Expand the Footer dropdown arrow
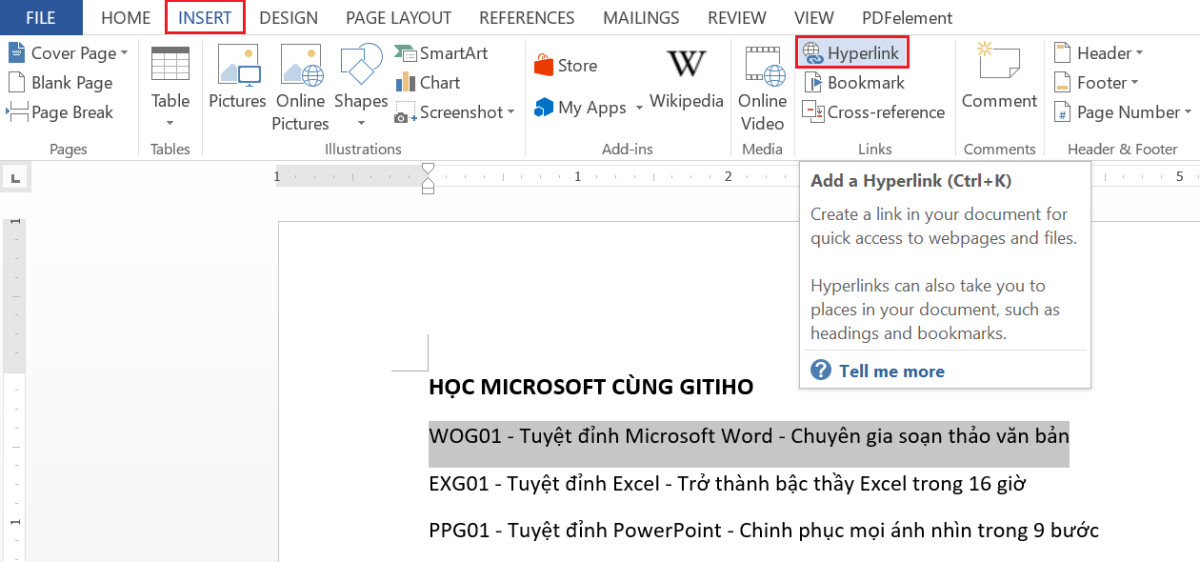 click(x=1135, y=83)
